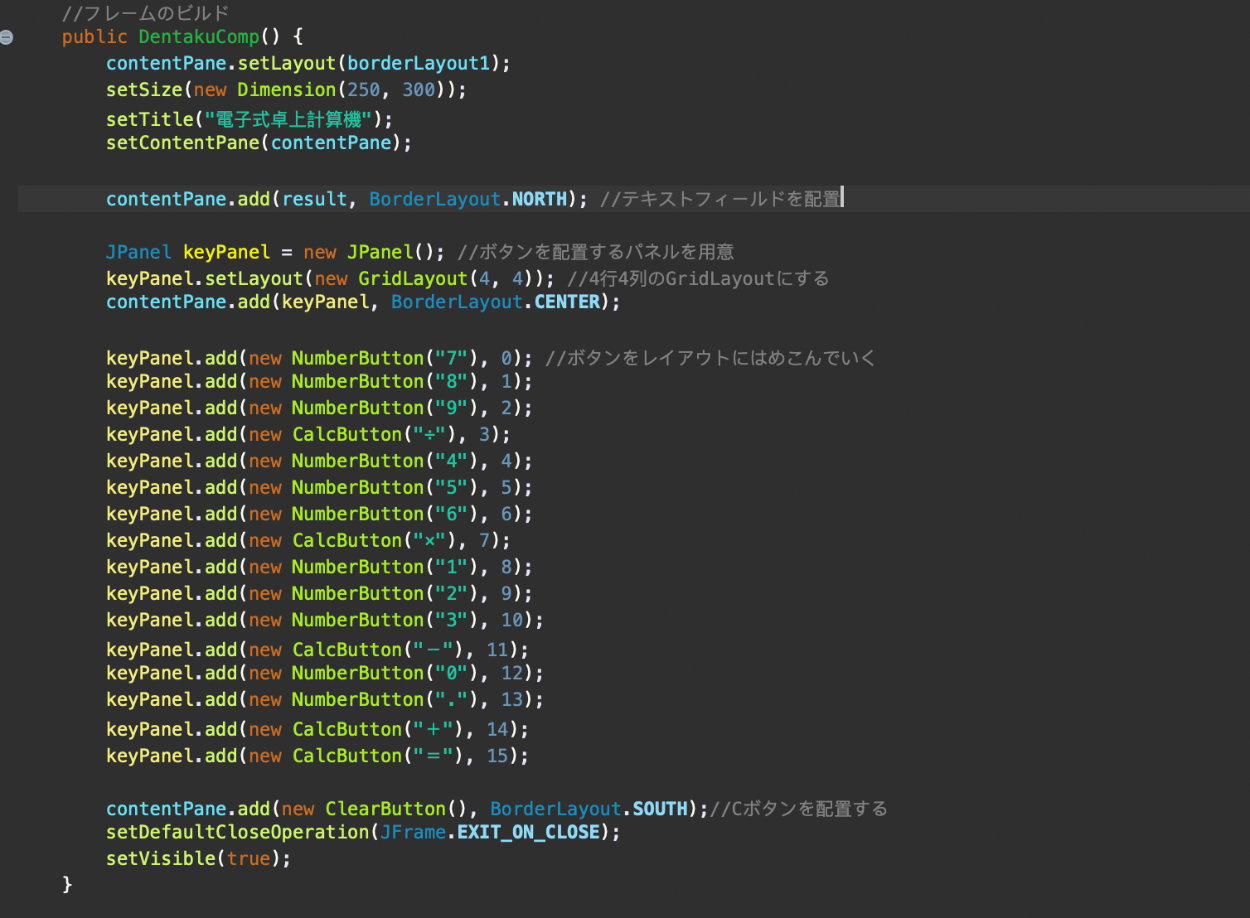Collapse the DentakuComp constructor fold marker

pyautogui.click(x=7, y=37)
